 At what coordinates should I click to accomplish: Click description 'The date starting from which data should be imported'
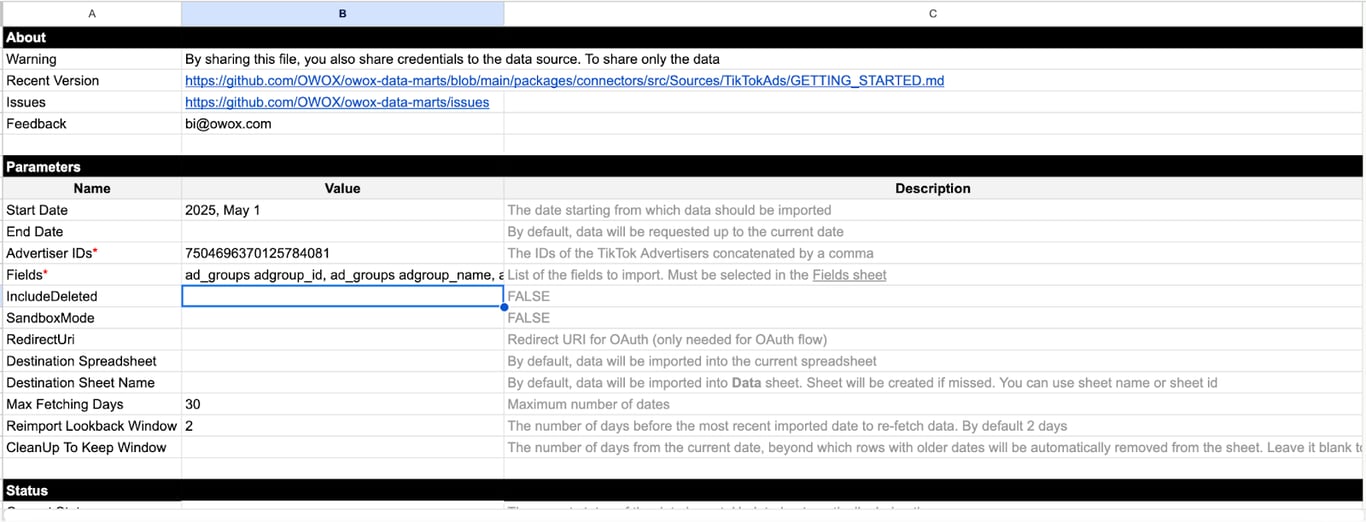(669, 210)
